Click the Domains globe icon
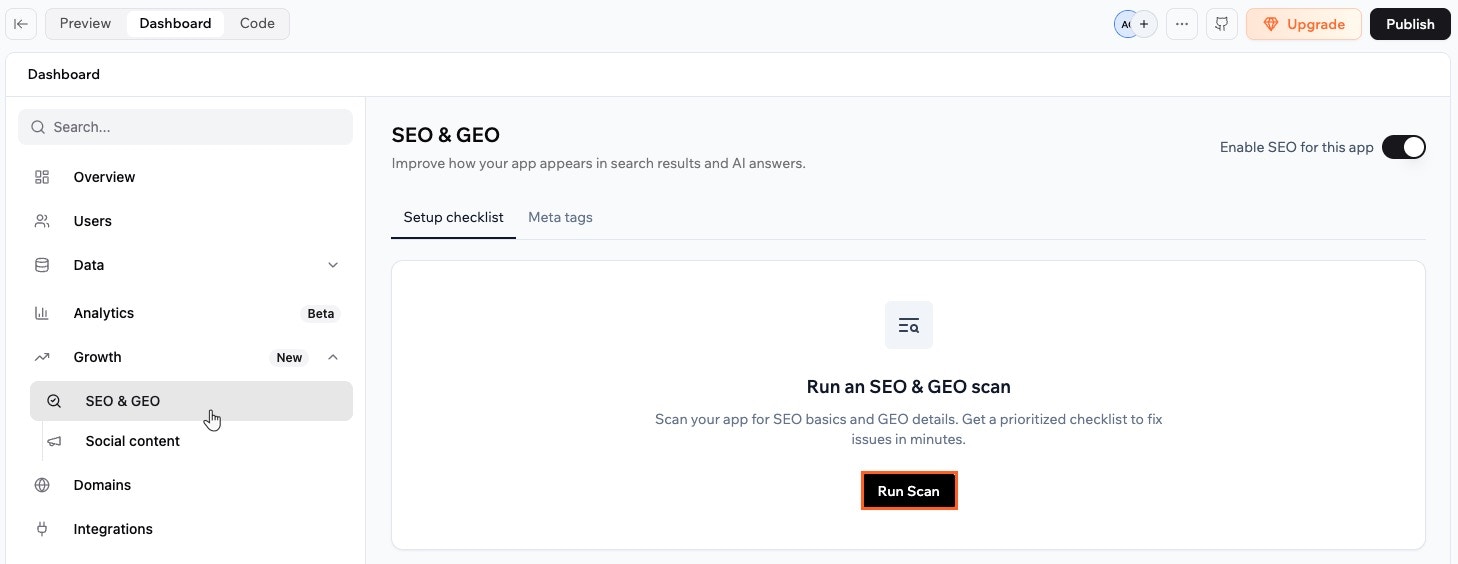1458x564 pixels. 42,485
